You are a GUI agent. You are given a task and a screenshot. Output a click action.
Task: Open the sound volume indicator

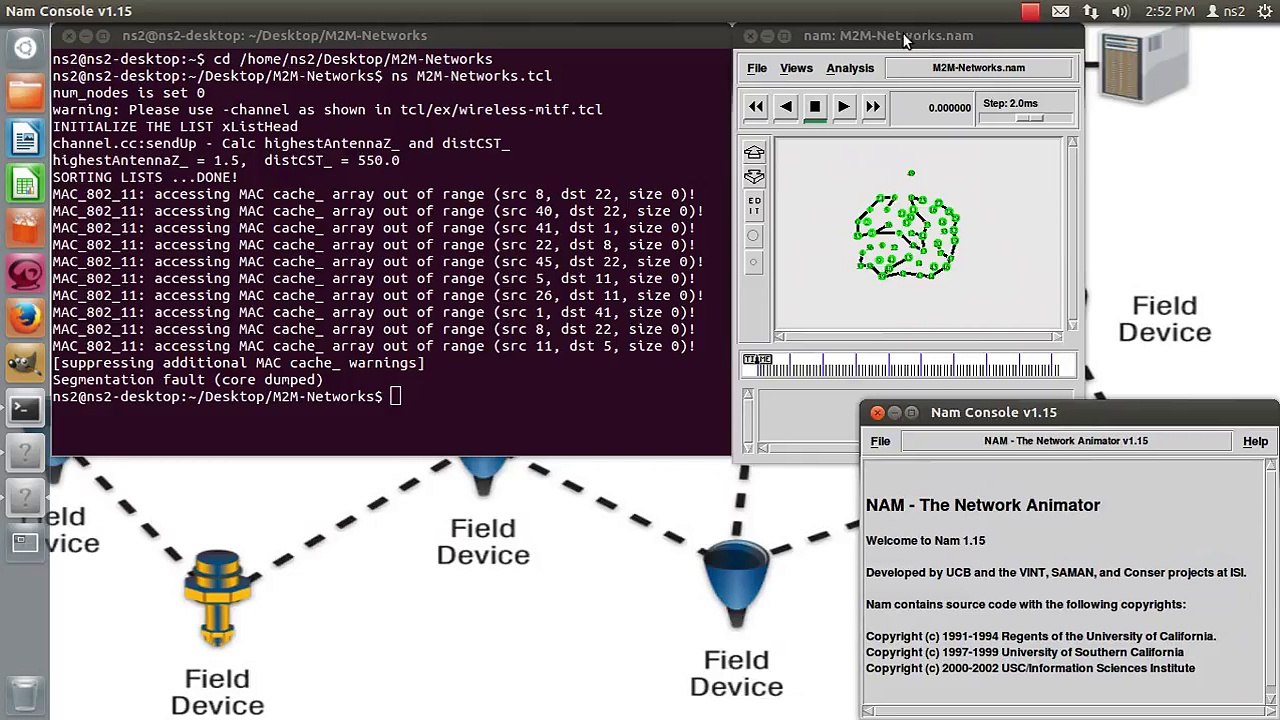tap(1120, 12)
